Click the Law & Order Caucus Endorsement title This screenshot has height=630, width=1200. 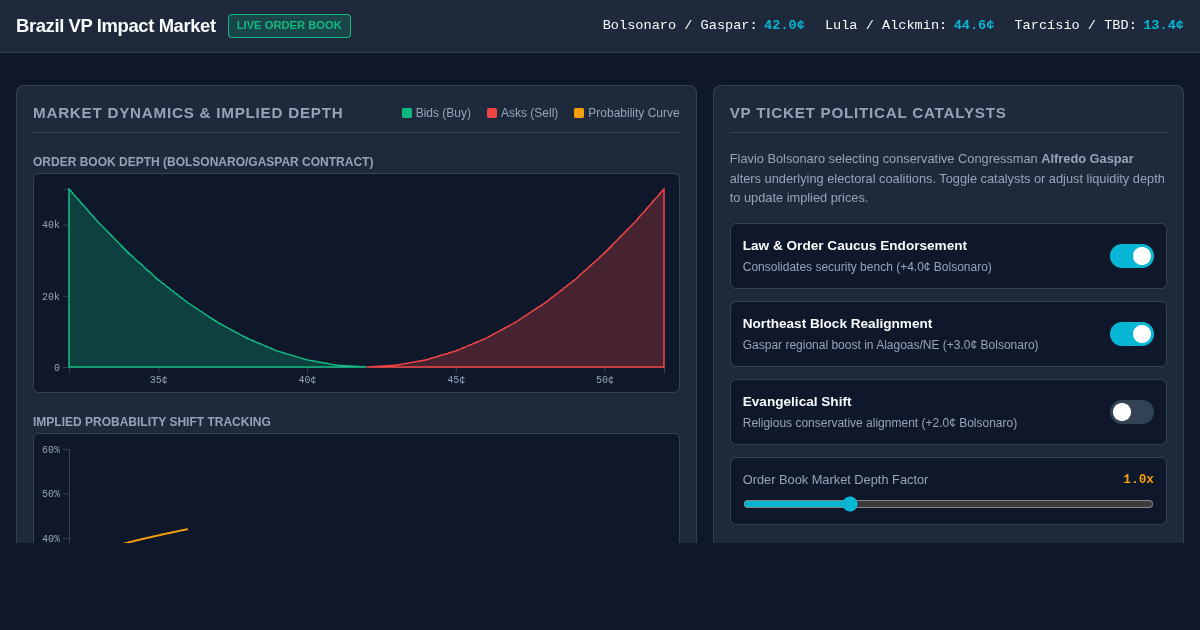click(x=855, y=245)
